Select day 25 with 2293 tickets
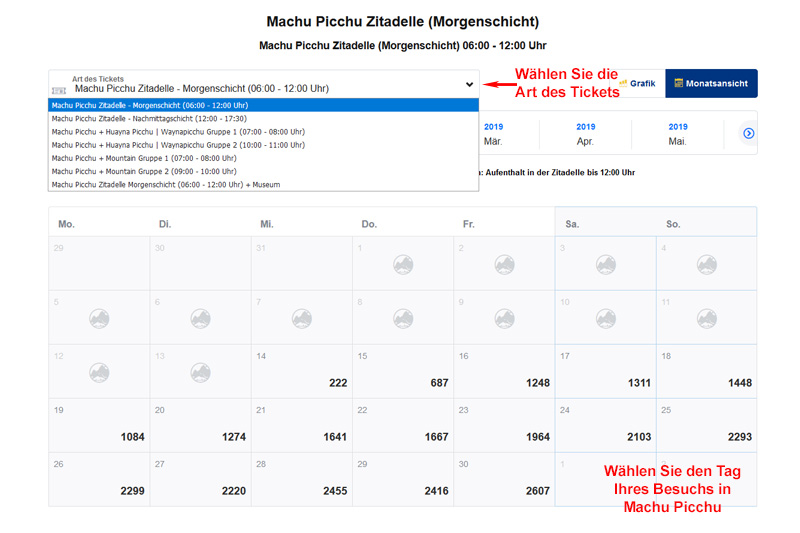 707,425
